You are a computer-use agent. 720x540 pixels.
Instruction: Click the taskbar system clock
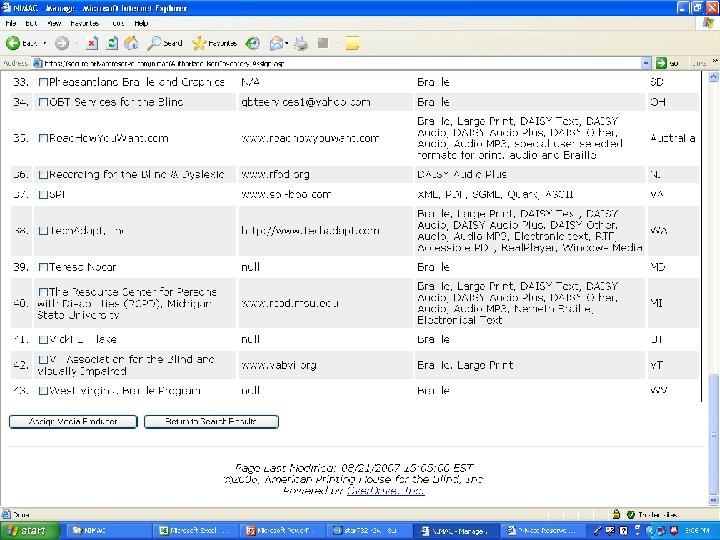pos(698,530)
